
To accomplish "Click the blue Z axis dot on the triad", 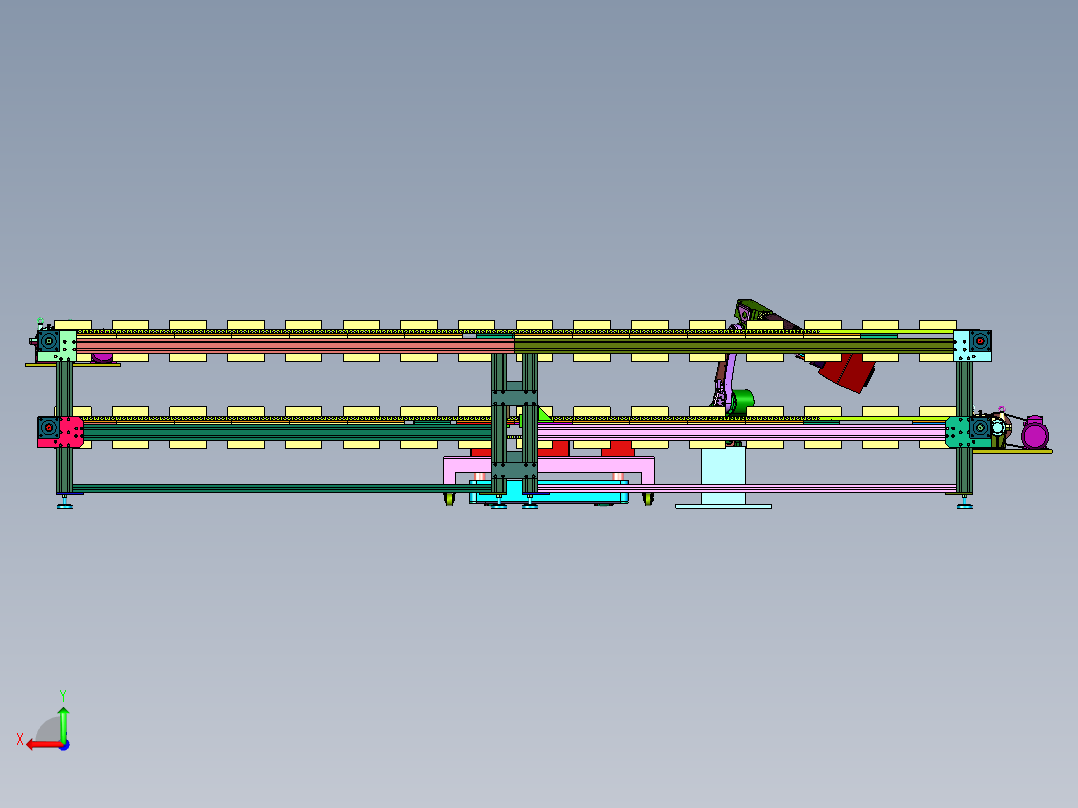I will pos(64,745).
